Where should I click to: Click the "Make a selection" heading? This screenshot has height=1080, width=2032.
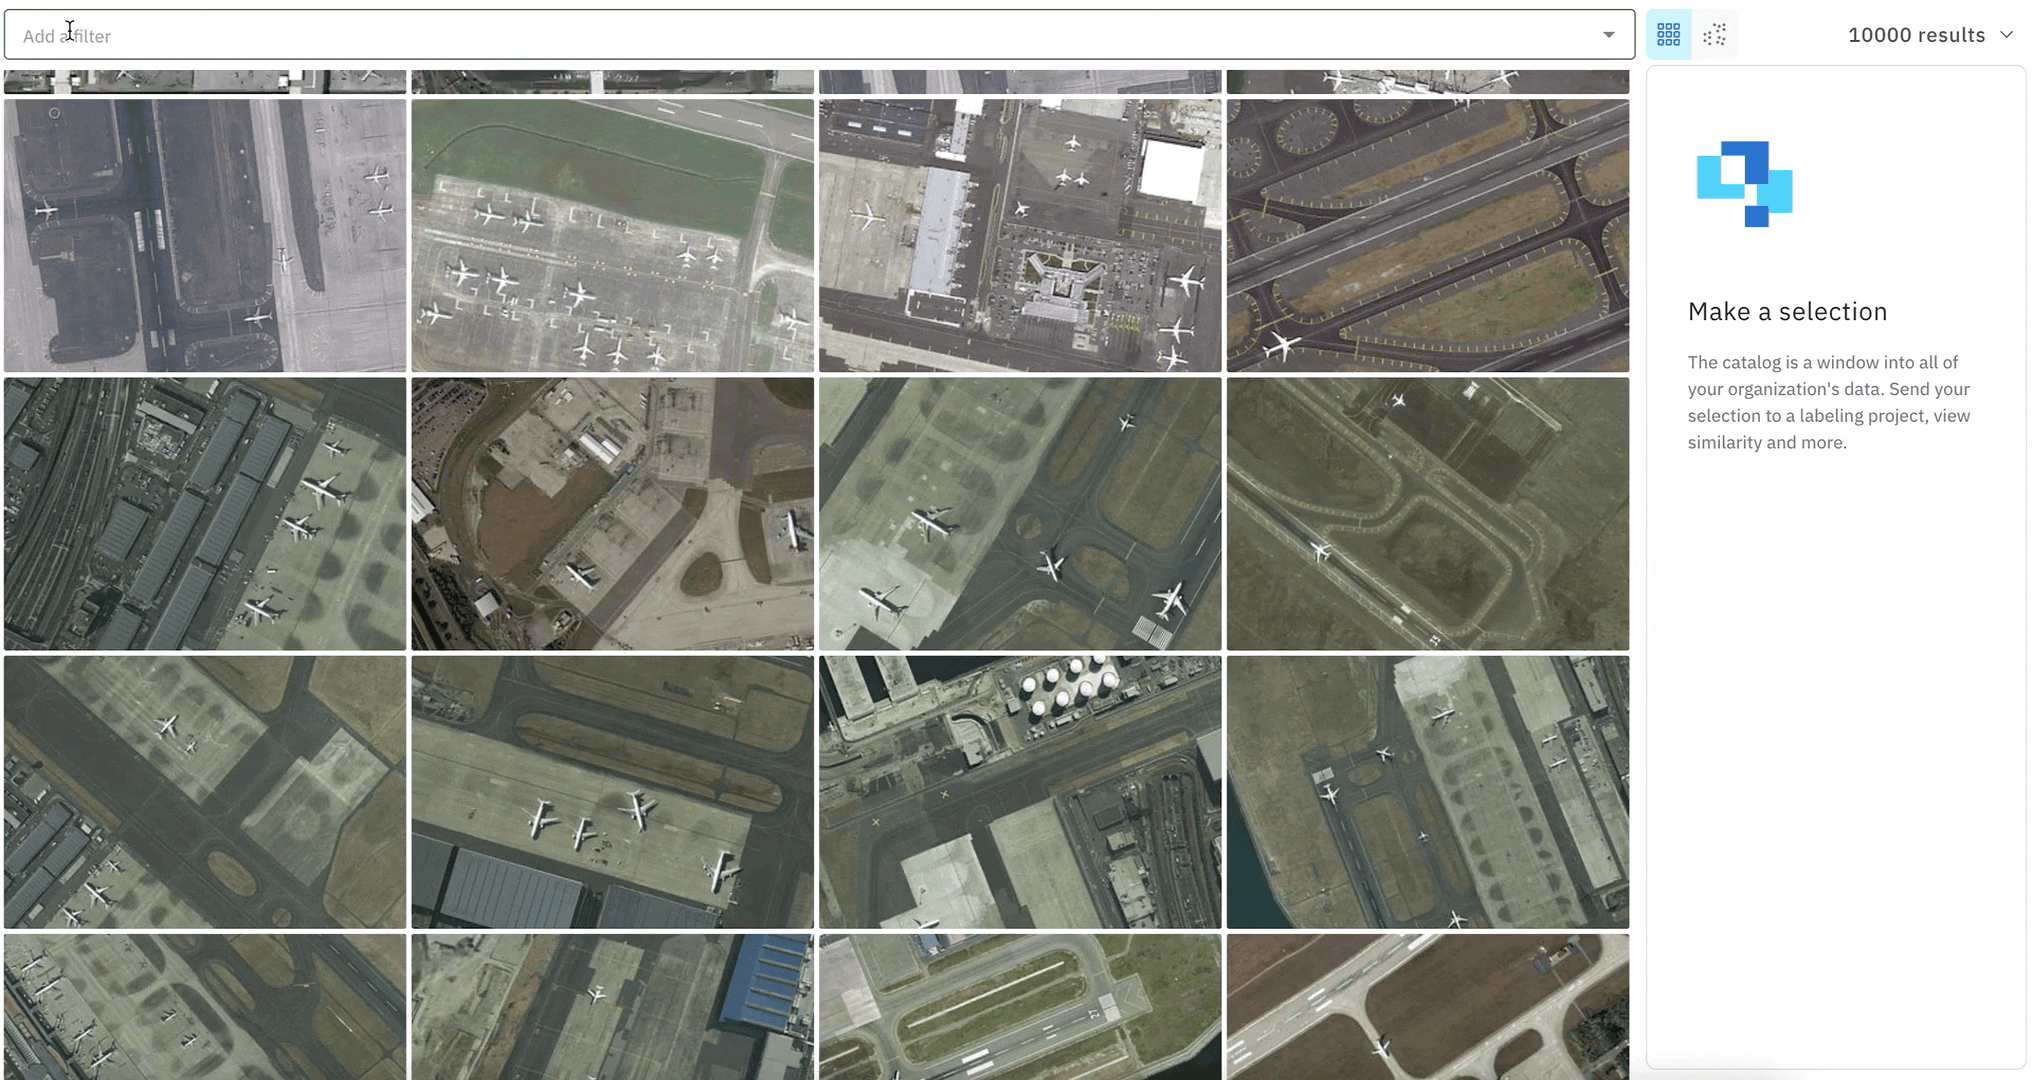pos(1787,311)
